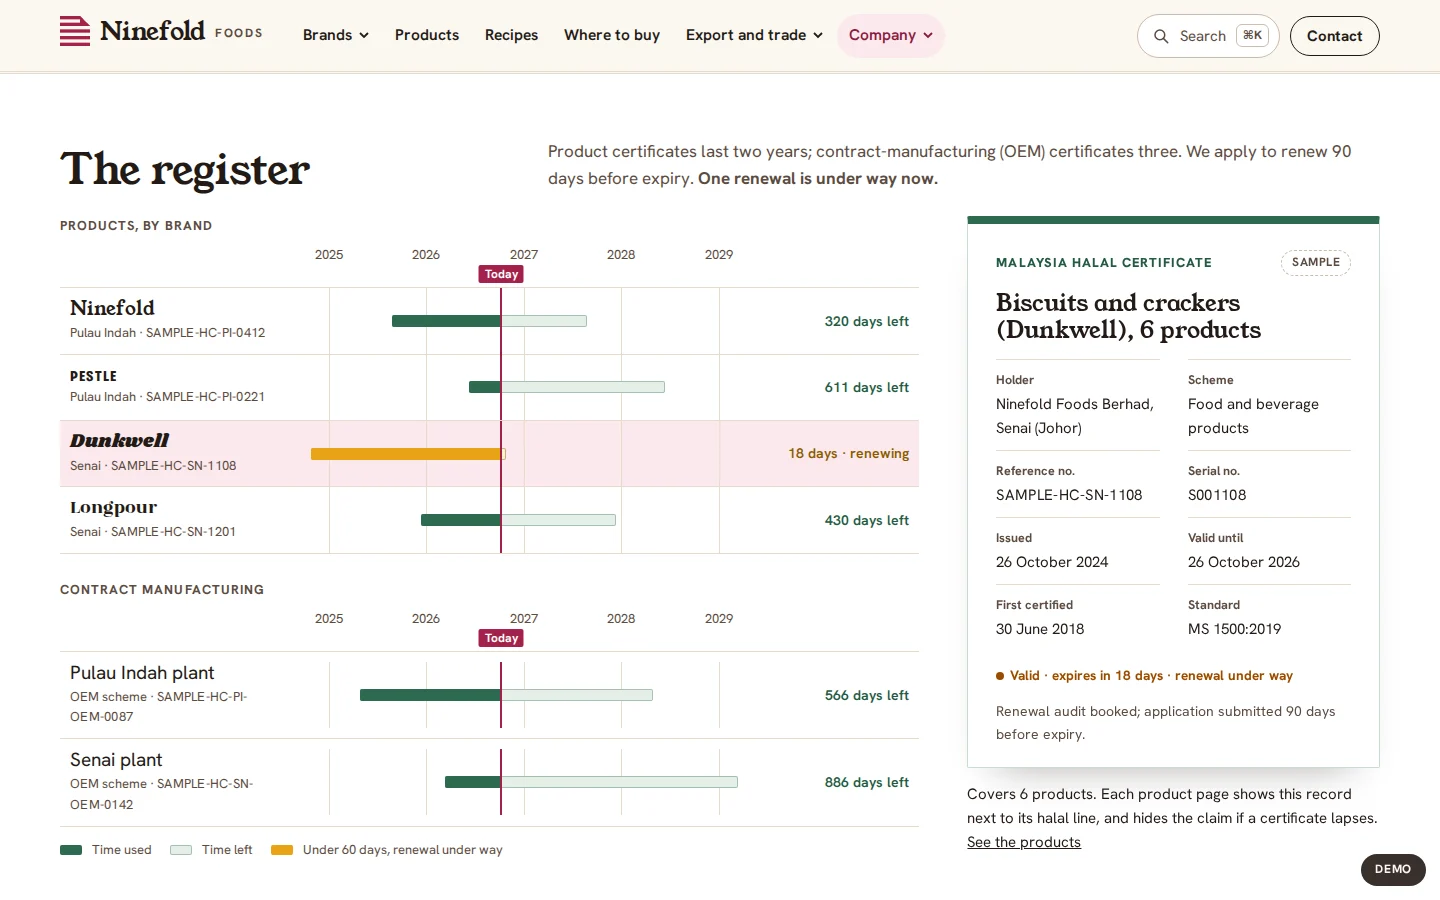Click the search magnifier icon
This screenshot has width=1440, height=900.
click(1161, 36)
